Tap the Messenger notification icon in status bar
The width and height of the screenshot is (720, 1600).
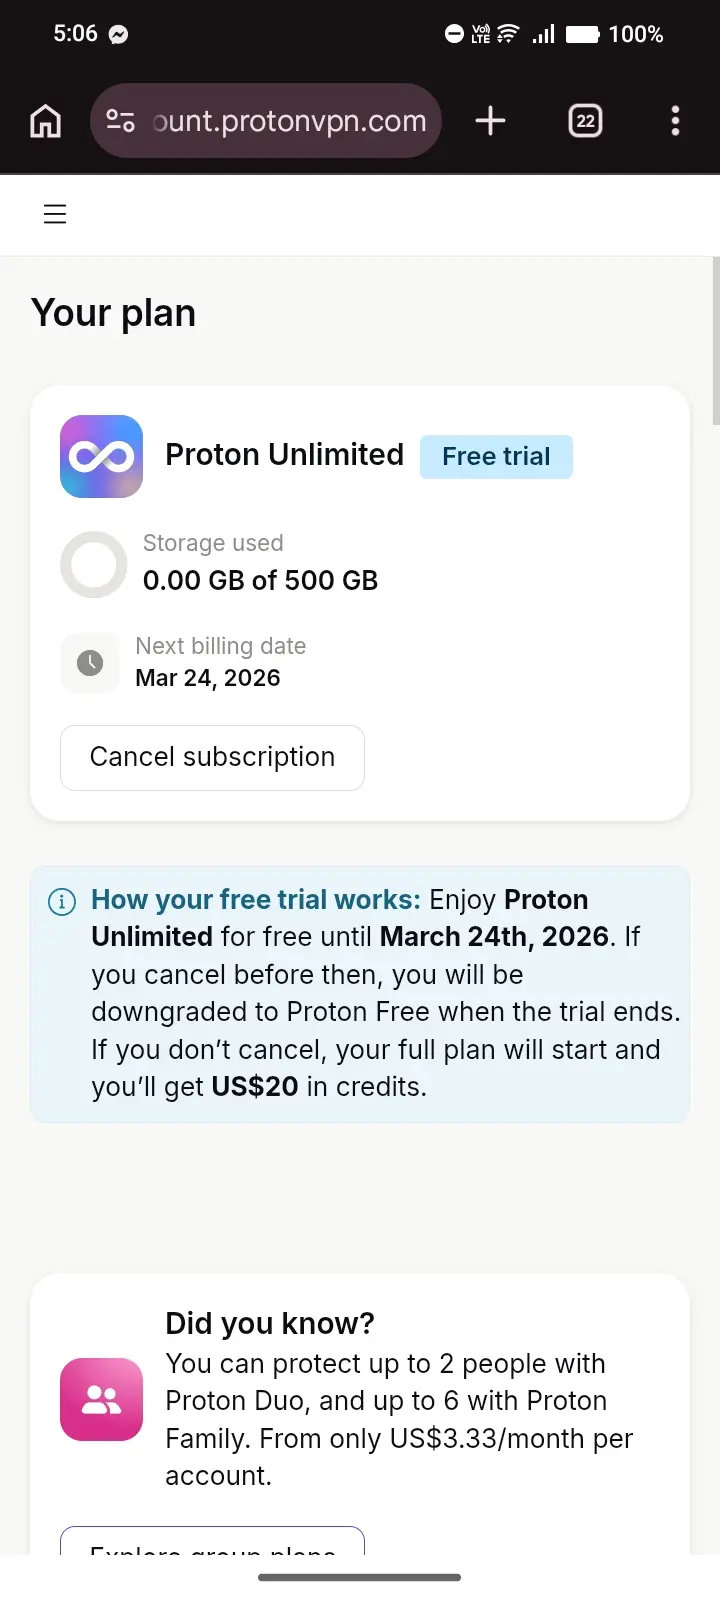pyautogui.click(x=118, y=34)
